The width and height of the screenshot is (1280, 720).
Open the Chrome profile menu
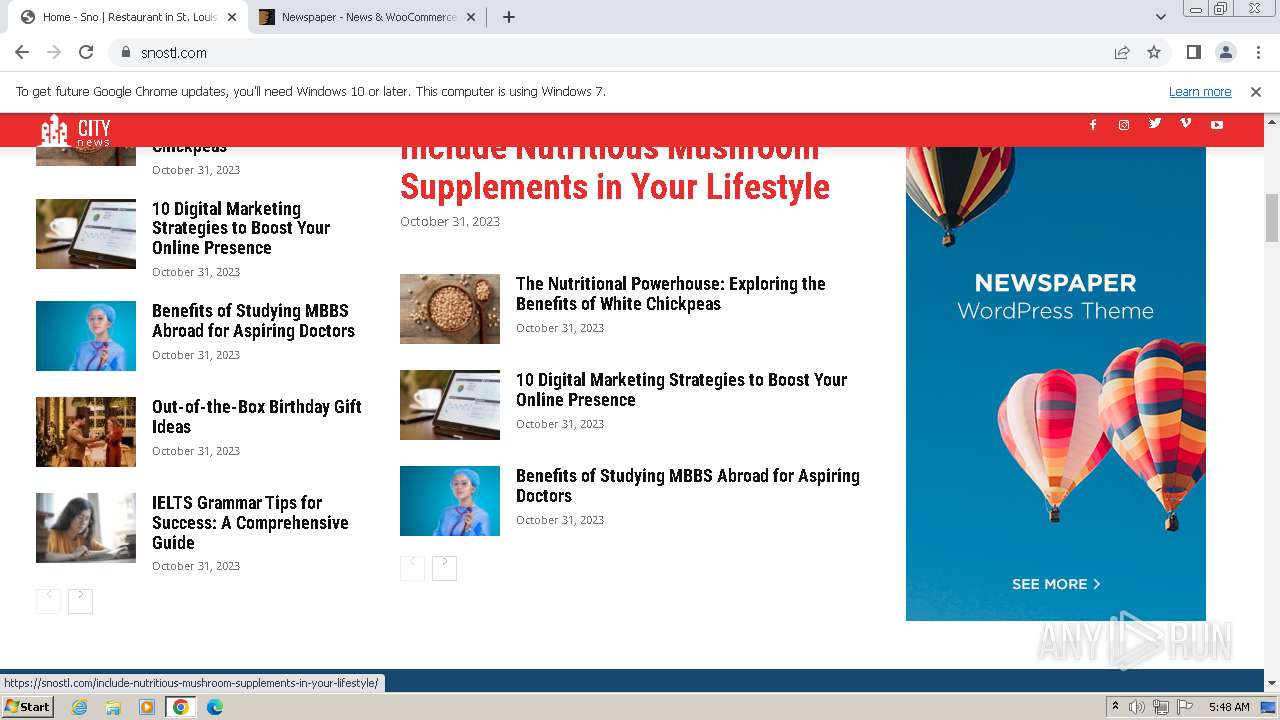tap(1225, 52)
